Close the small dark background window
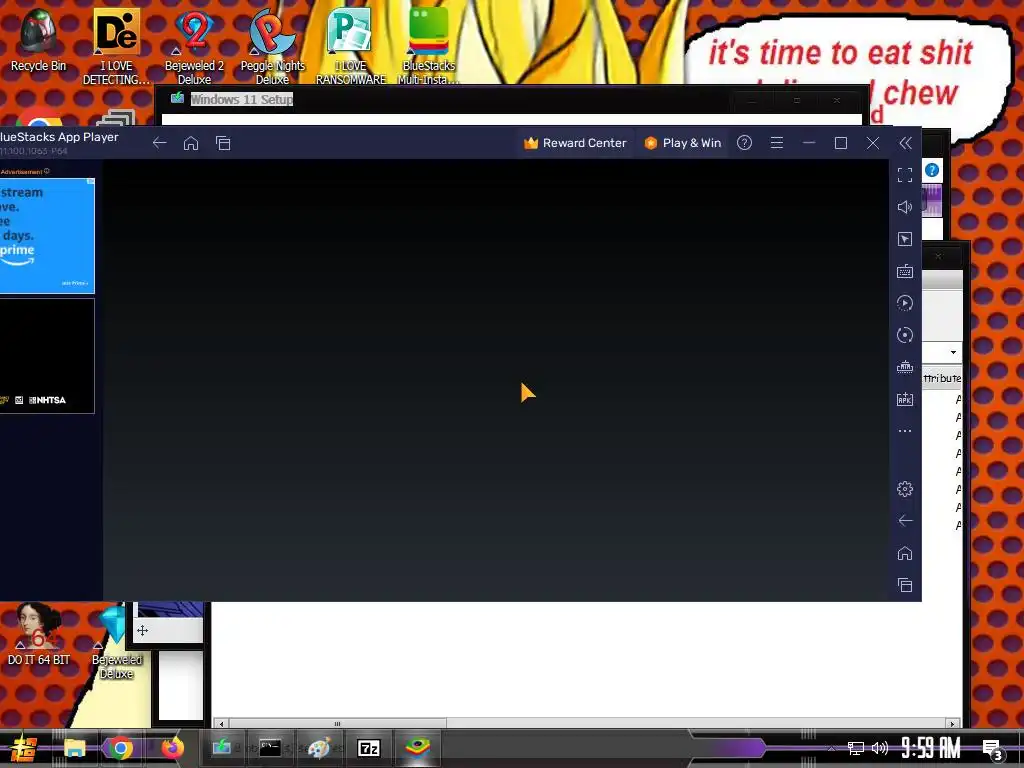This screenshot has height=768, width=1024. click(x=938, y=256)
